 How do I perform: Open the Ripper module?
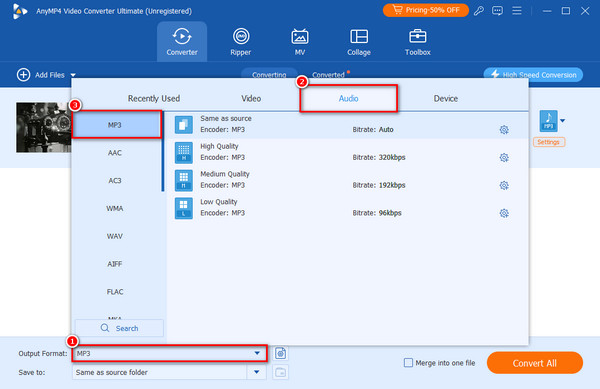point(241,42)
